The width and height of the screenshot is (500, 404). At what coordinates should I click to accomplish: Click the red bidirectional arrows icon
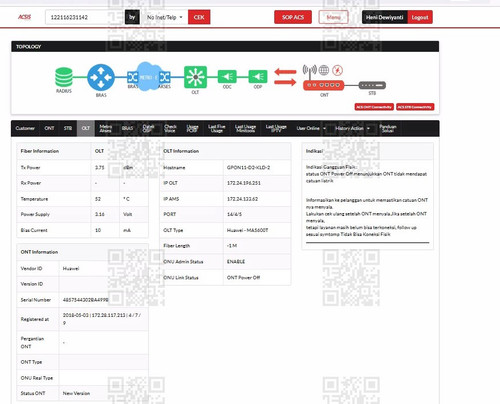(x=285, y=77)
